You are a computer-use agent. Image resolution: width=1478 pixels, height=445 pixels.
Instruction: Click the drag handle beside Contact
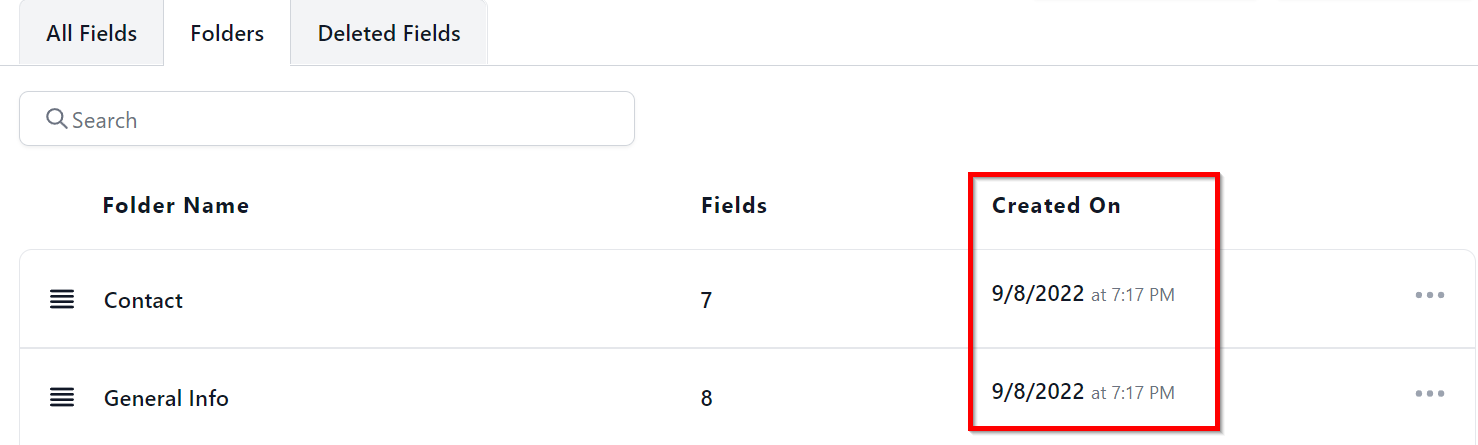pyautogui.click(x=62, y=300)
